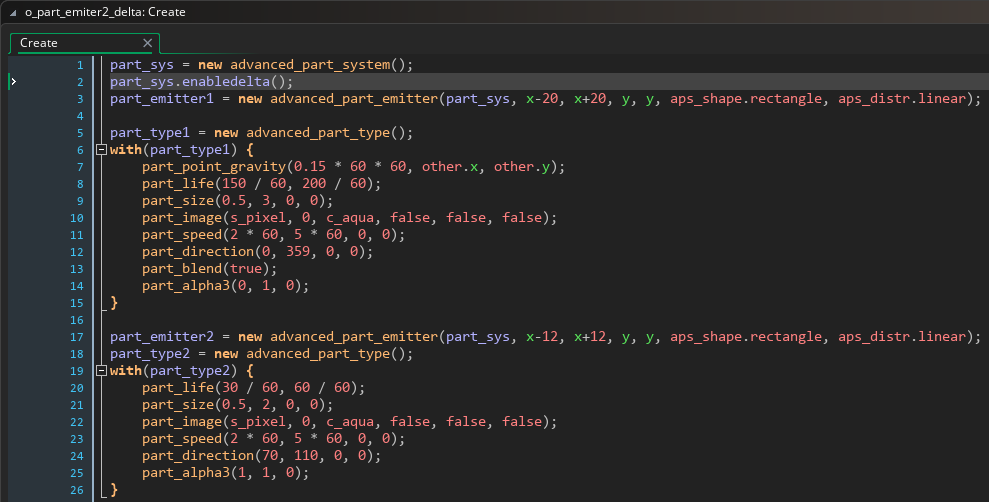Click the current-line arrow marker on line 2

point(13,82)
